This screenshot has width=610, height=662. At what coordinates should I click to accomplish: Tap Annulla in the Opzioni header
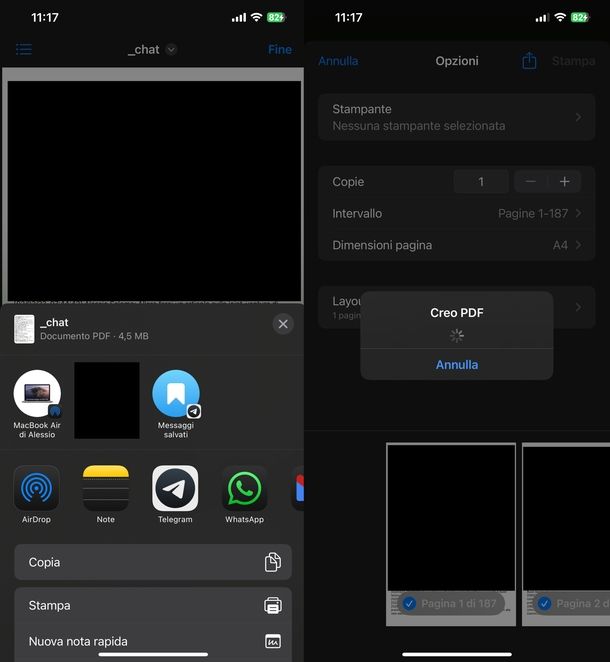[338, 61]
